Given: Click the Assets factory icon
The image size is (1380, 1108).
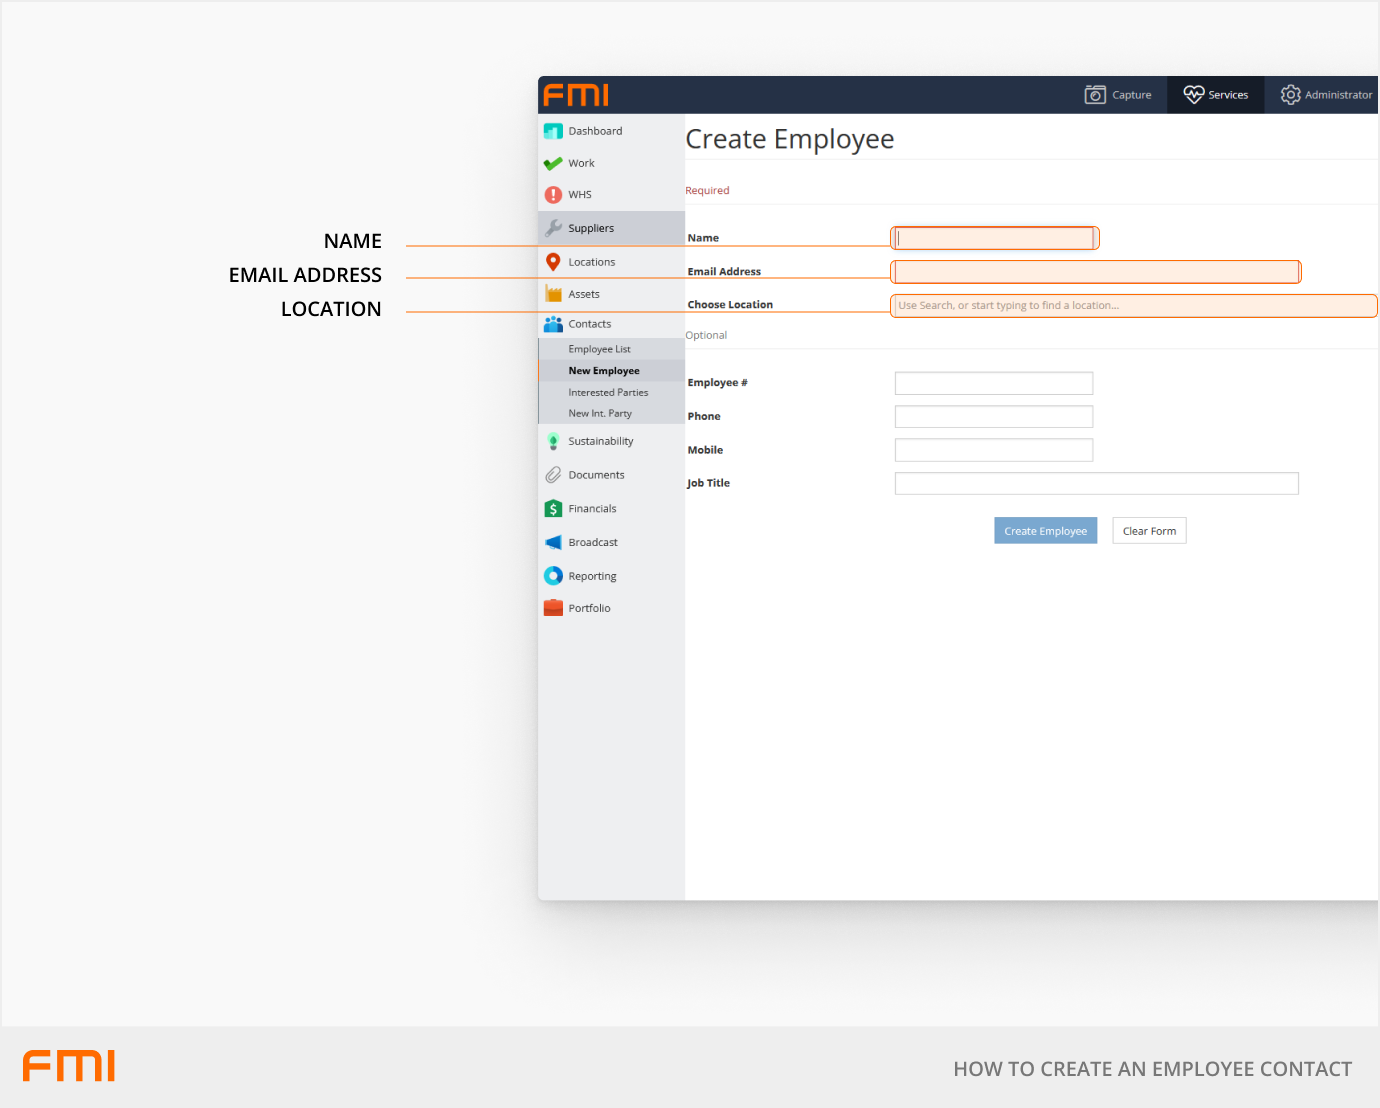Looking at the screenshot, I should [x=553, y=294].
